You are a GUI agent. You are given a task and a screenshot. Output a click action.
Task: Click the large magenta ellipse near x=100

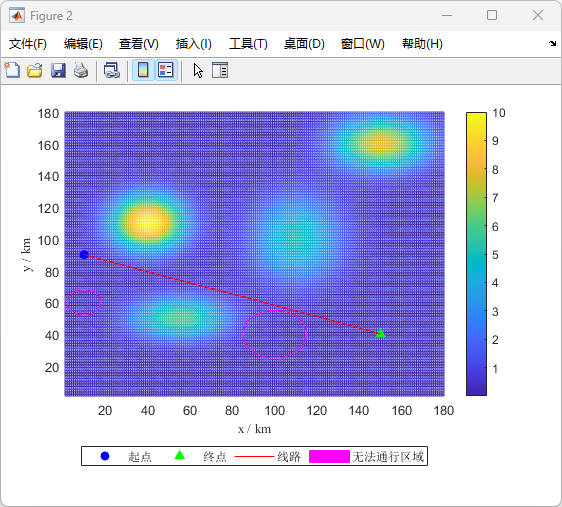pyautogui.click(x=275, y=334)
